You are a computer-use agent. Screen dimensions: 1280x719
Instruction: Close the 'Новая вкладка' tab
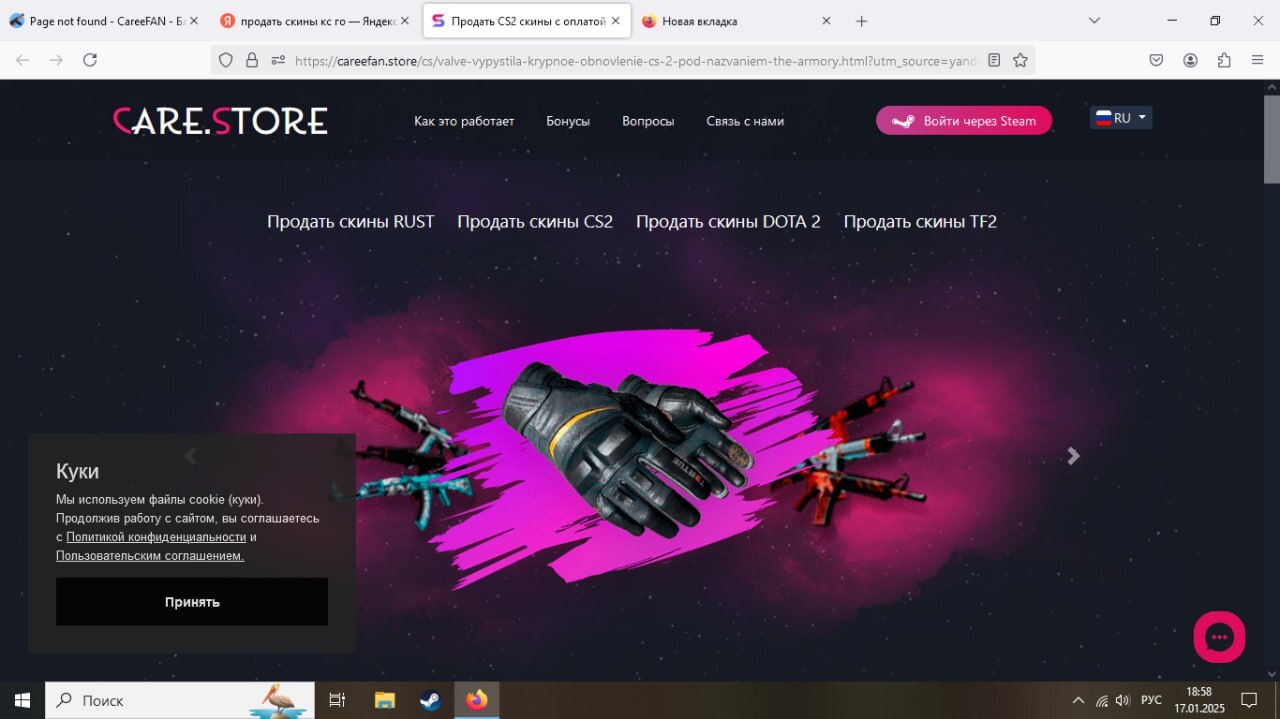click(x=826, y=21)
